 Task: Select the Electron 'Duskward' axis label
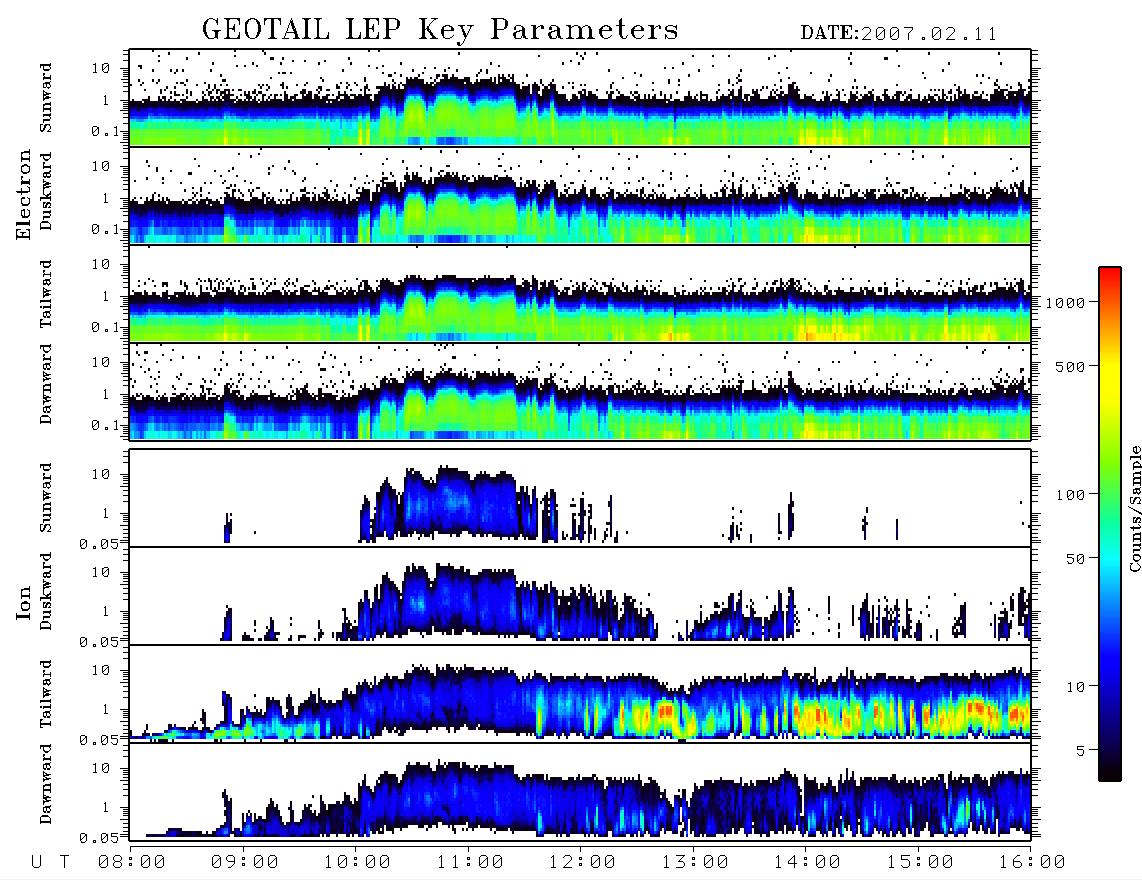(x=46, y=191)
